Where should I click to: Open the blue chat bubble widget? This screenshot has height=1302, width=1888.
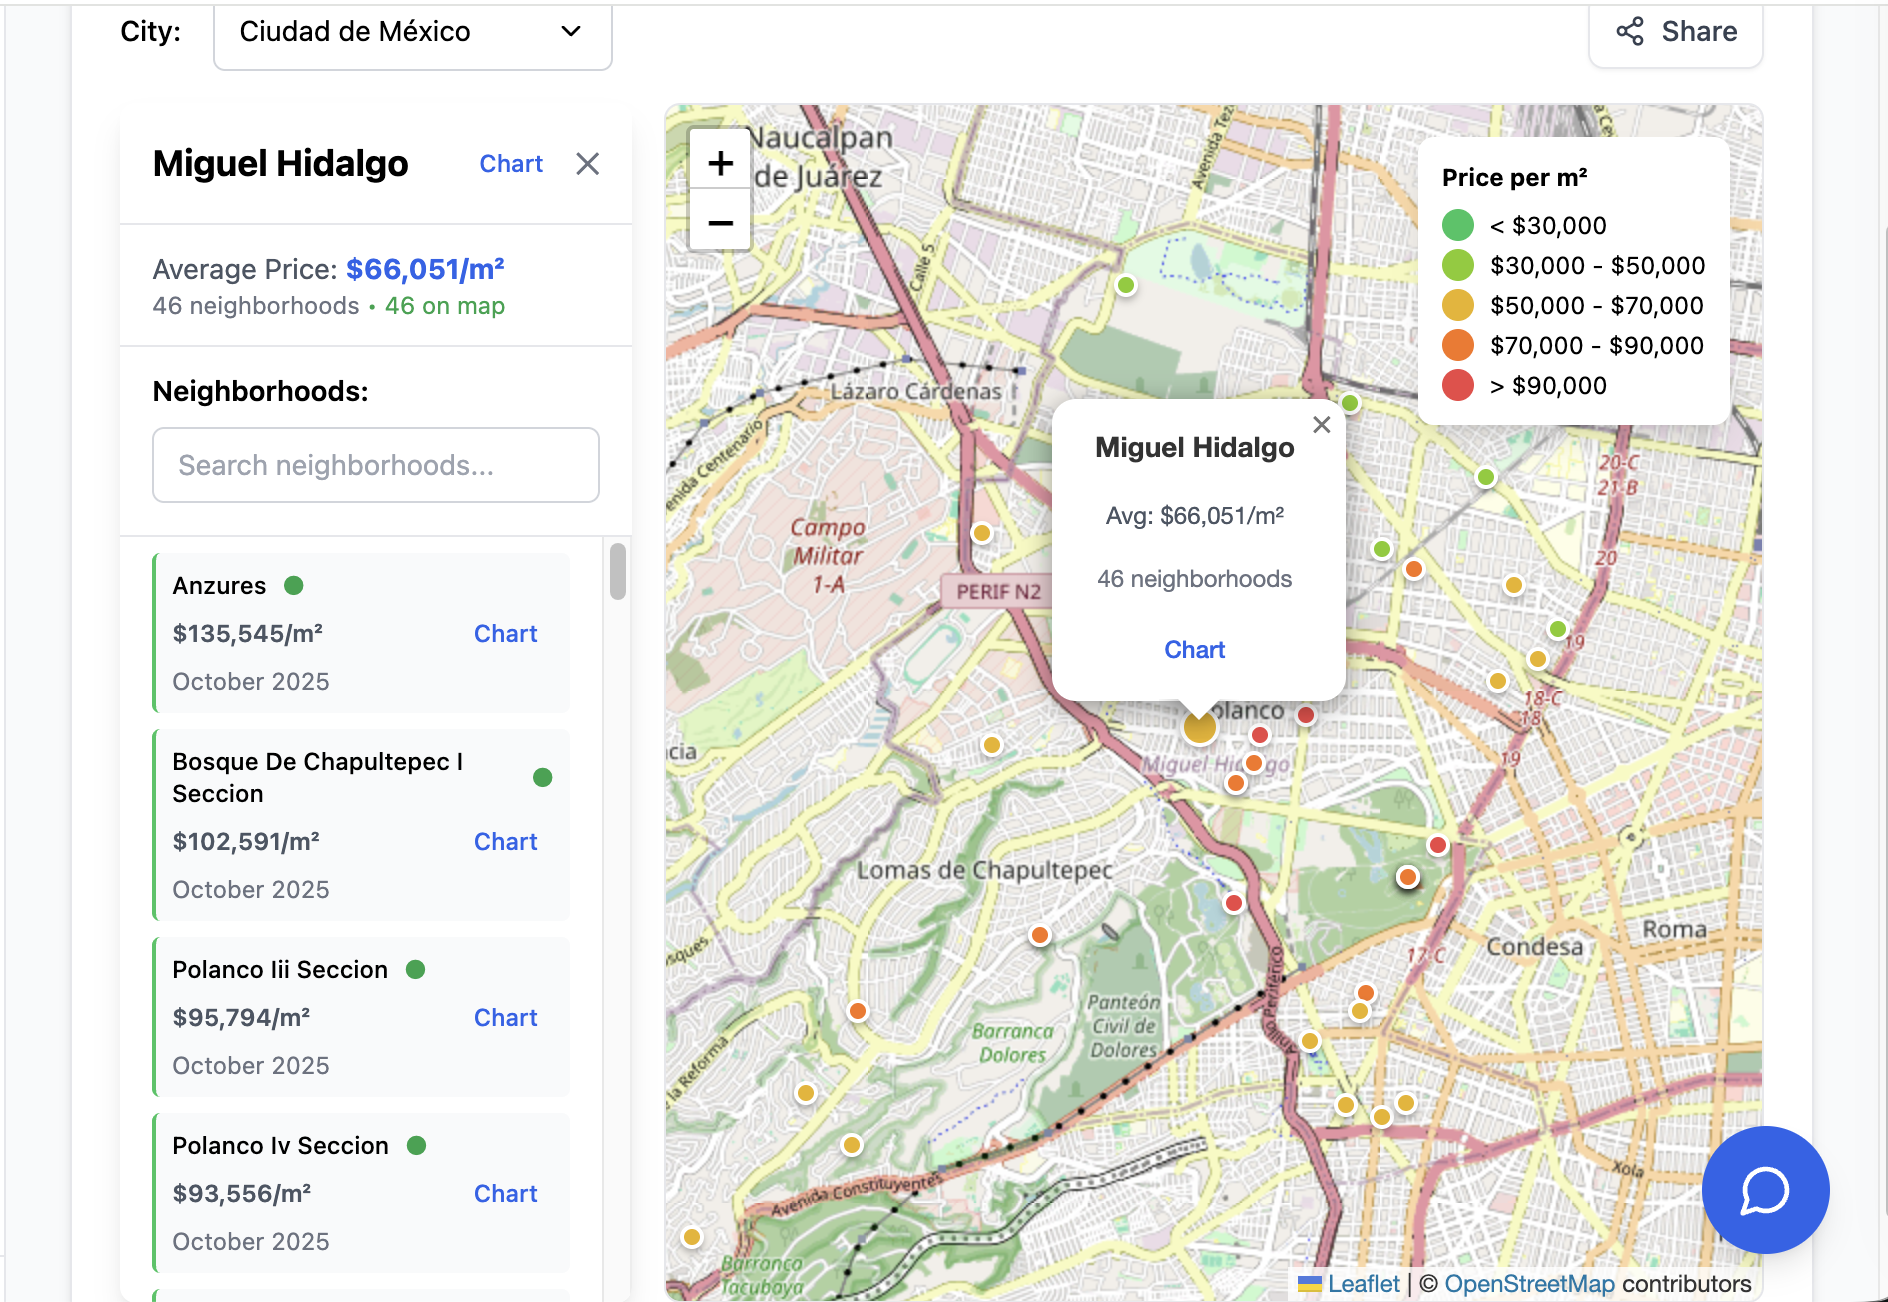pyautogui.click(x=1764, y=1190)
